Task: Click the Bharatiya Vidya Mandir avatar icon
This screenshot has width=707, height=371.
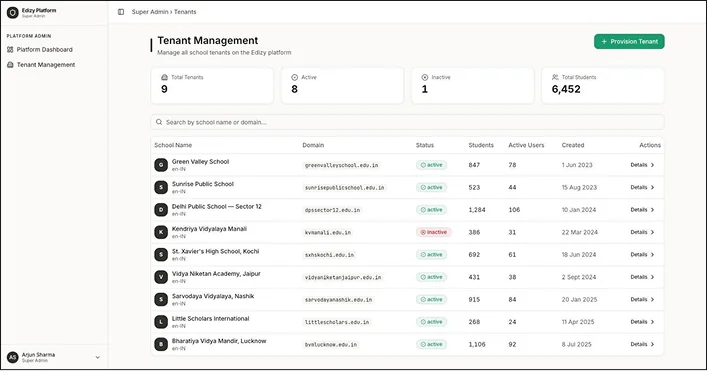Action: tap(161, 344)
